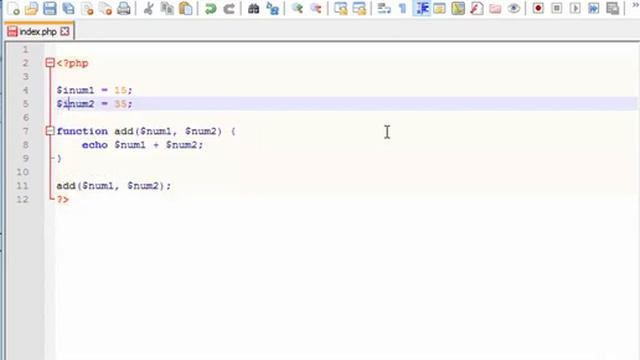Redo using the grey arrow icon

pos(229,8)
